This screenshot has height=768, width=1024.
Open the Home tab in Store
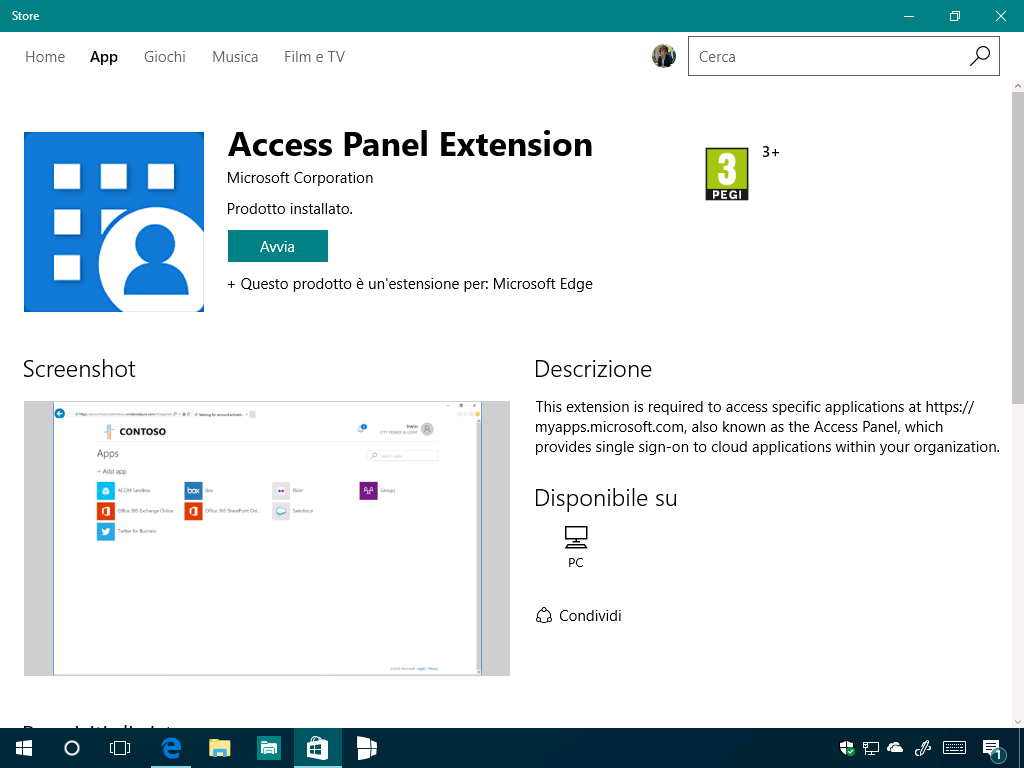coord(45,57)
